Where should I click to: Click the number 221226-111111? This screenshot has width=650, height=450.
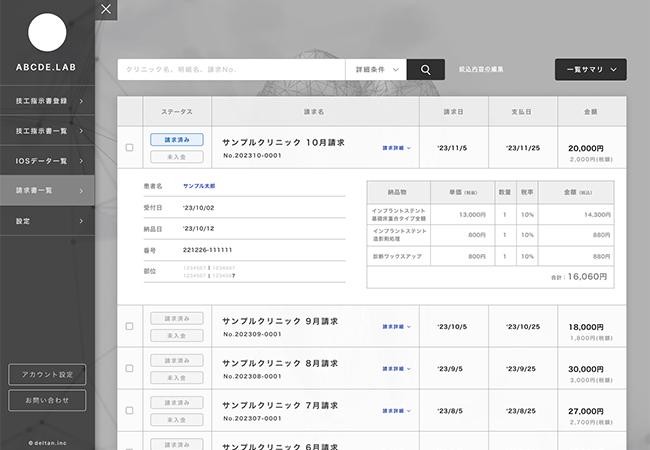pos(207,250)
